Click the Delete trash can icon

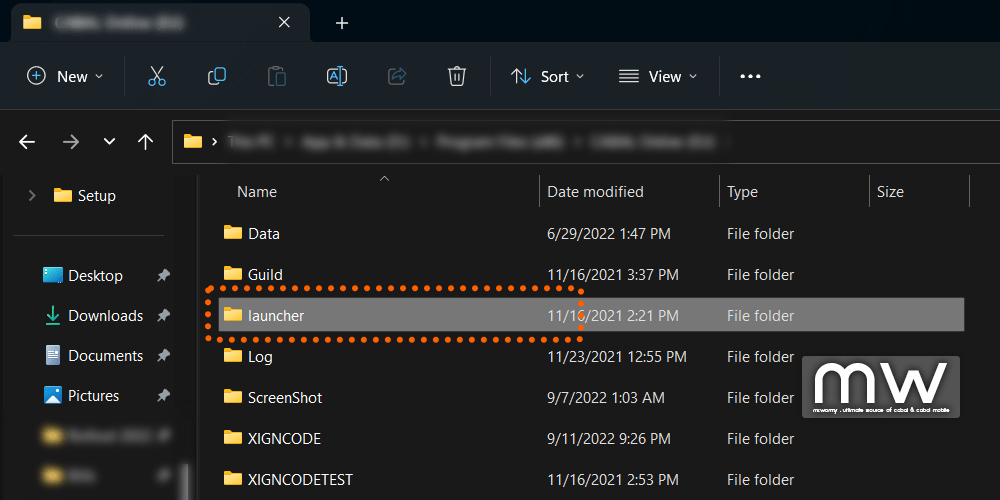(x=457, y=76)
